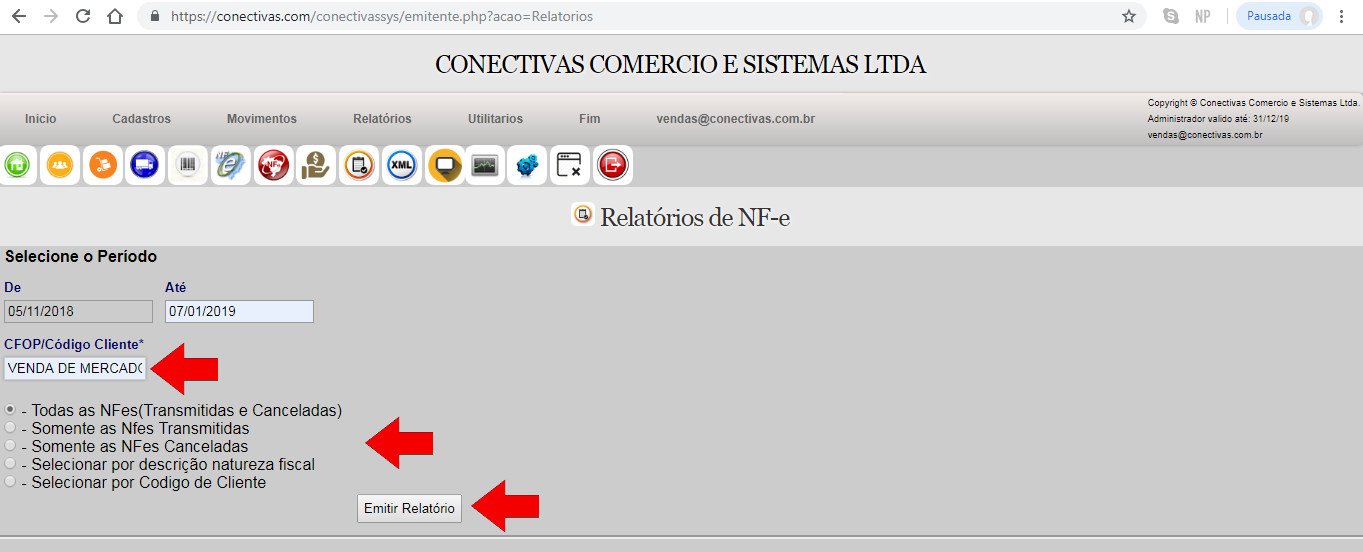Click the red exit door icon
The height and width of the screenshot is (552, 1363).
612,165
